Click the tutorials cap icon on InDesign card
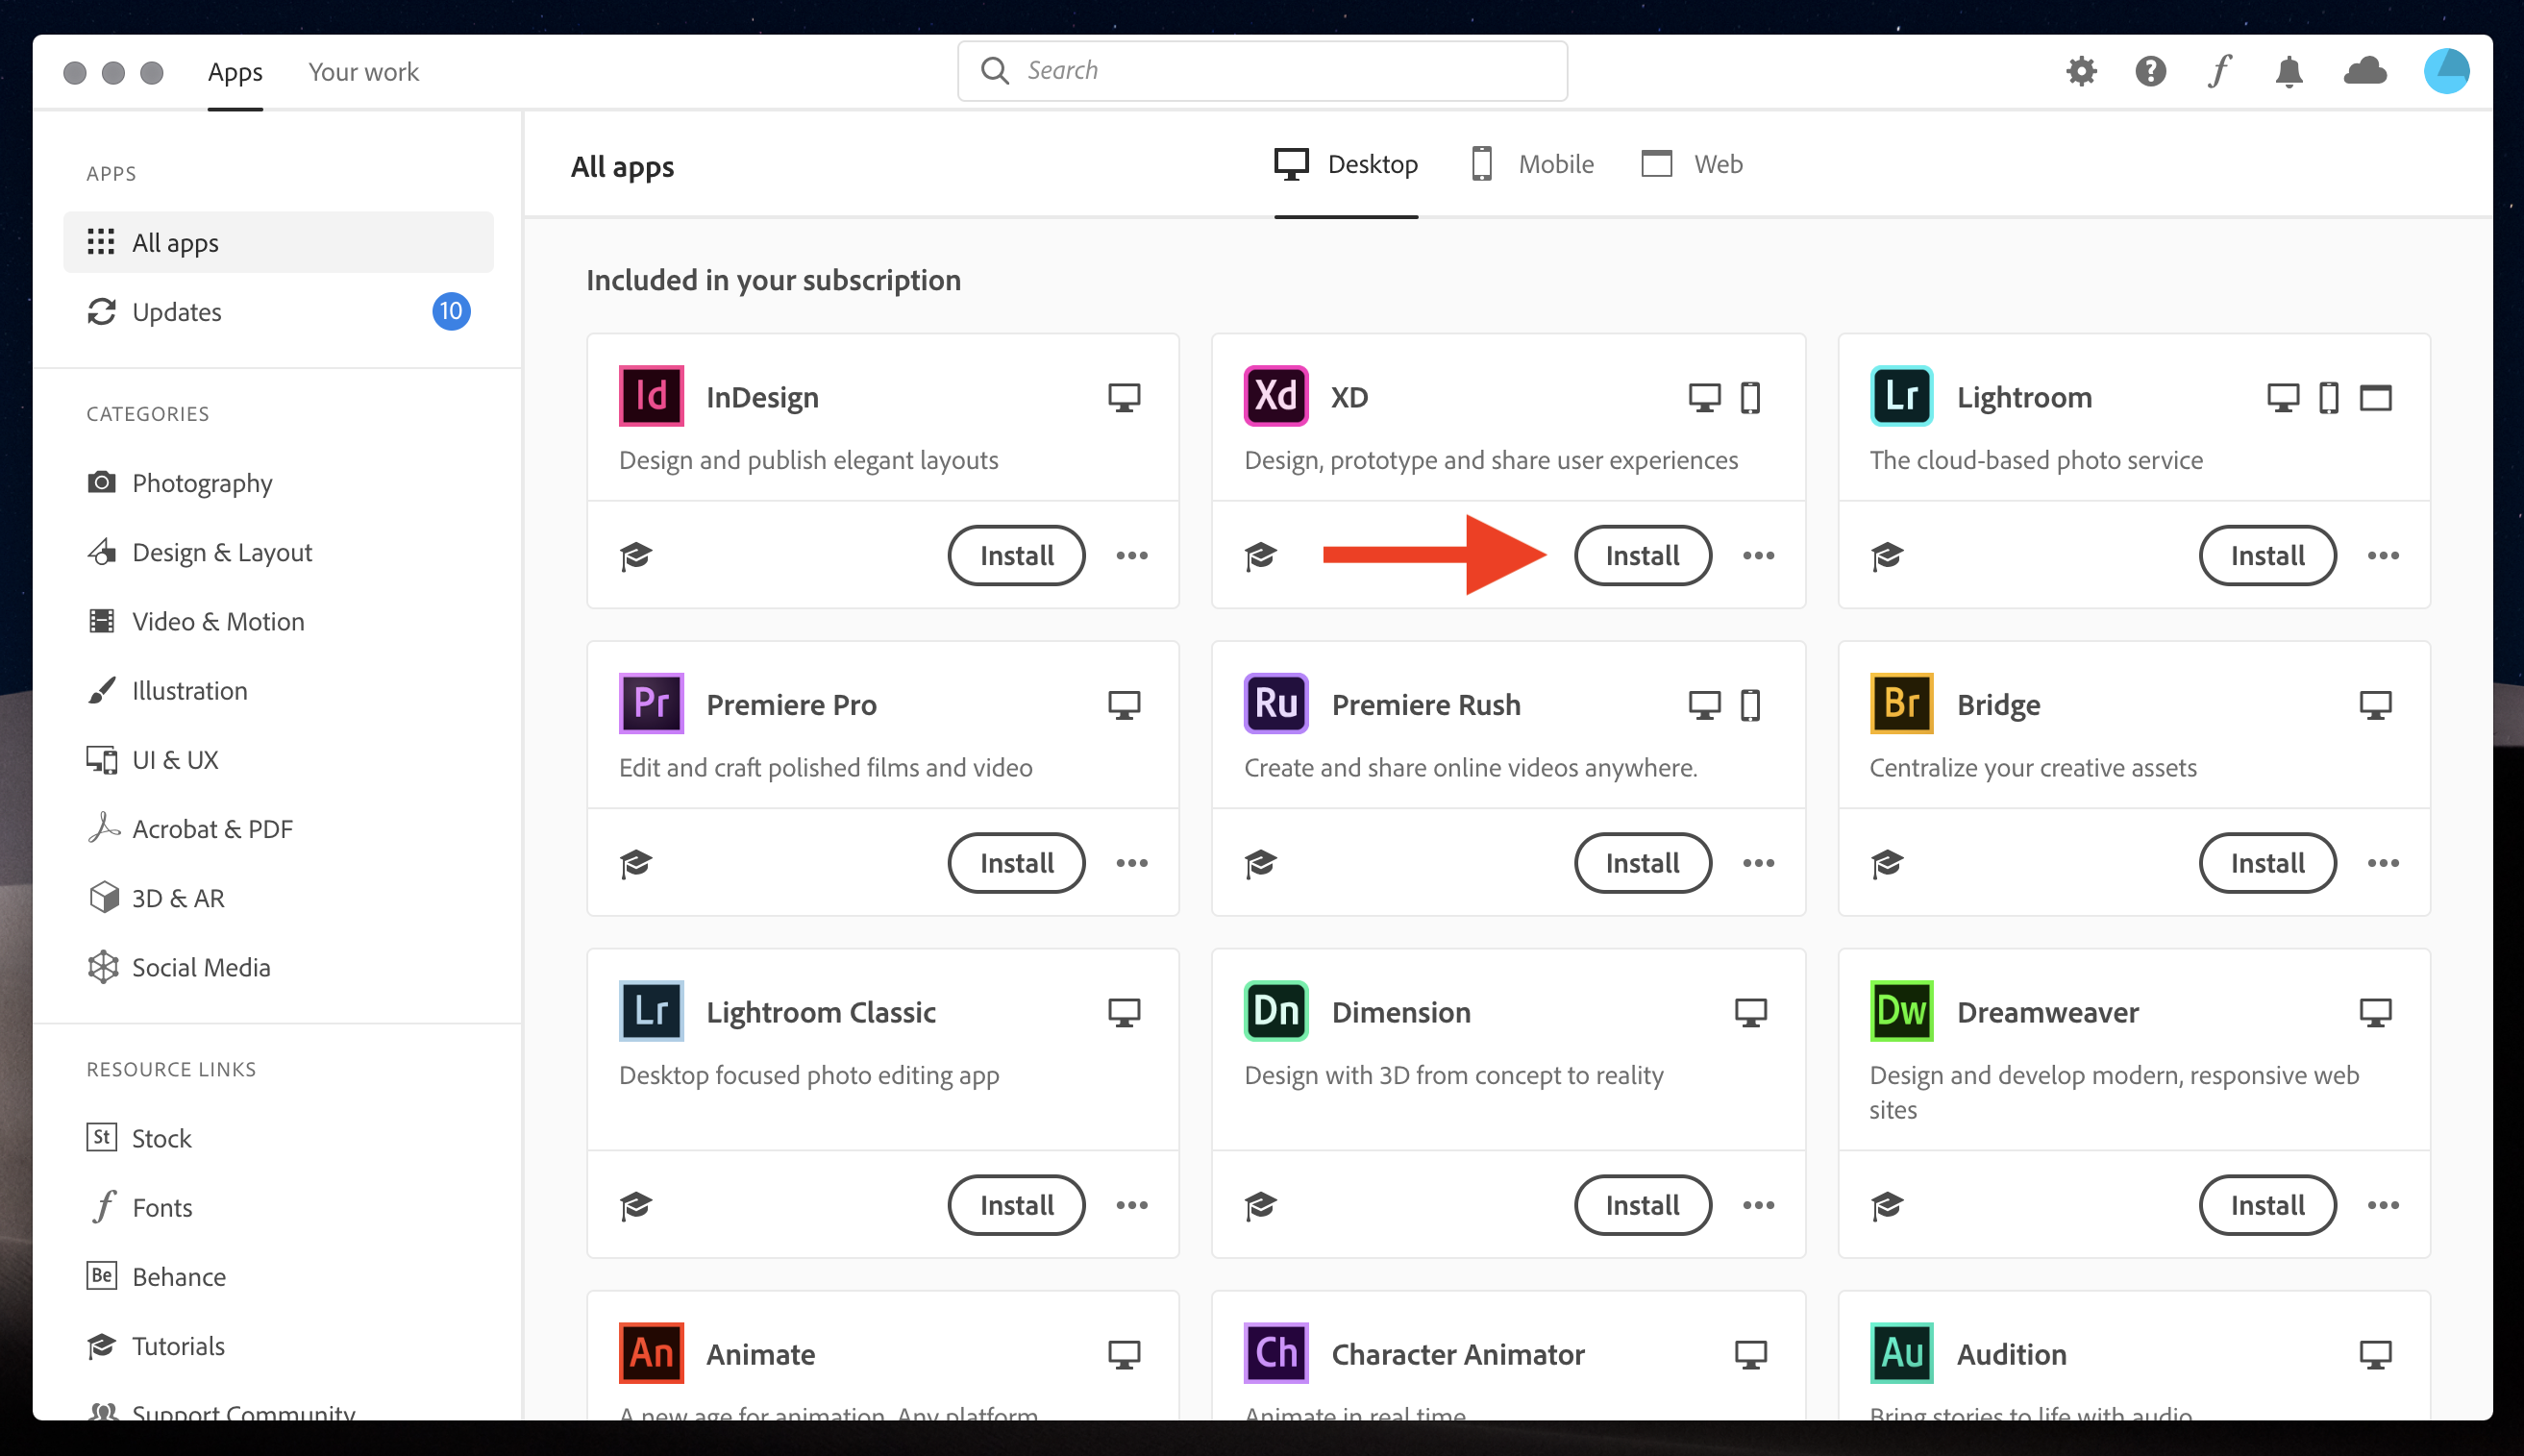Image resolution: width=2524 pixels, height=1456 pixels. (x=635, y=555)
